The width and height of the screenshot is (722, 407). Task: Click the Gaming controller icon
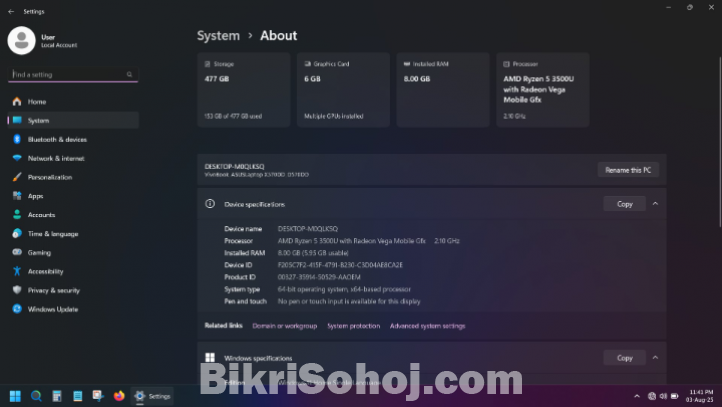pyautogui.click(x=17, y=252)
